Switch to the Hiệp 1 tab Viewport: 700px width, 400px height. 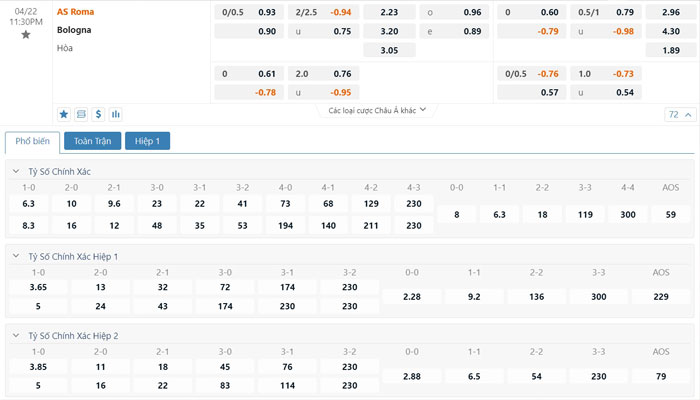pyautogui.click(x=147, y=141)
